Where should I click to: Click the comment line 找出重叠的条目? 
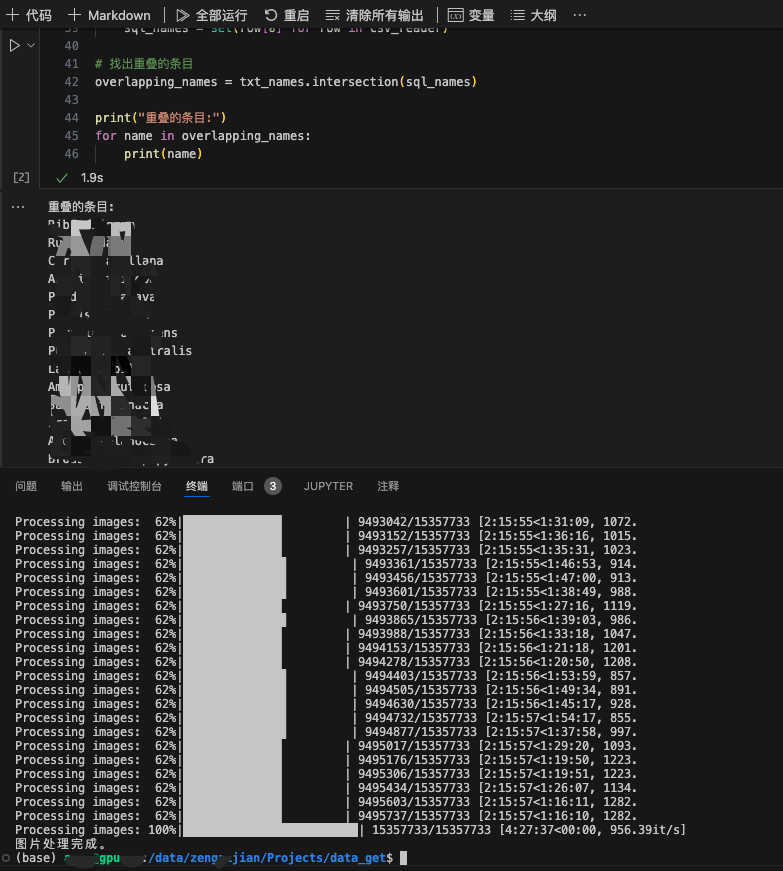[x=144, y=63]
